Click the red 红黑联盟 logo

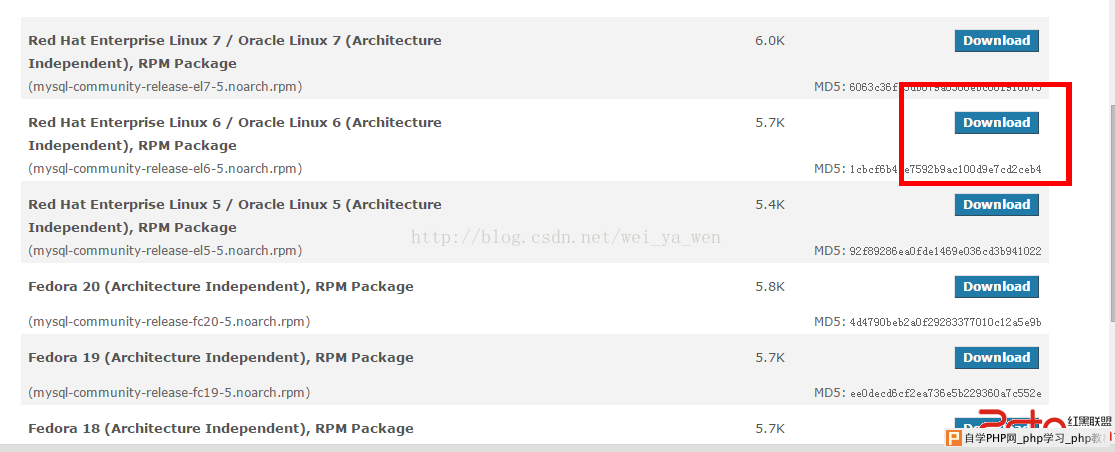tap(1045, 421)
